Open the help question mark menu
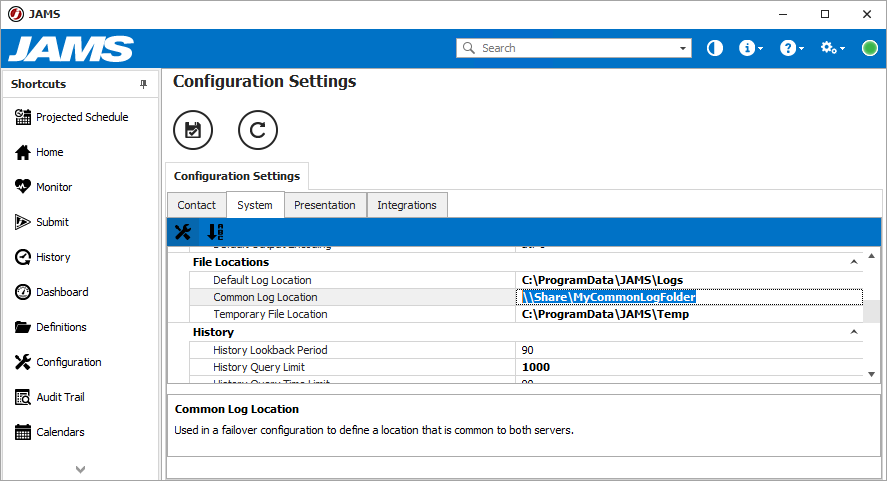887x481 pixels. tap(791, 48)
